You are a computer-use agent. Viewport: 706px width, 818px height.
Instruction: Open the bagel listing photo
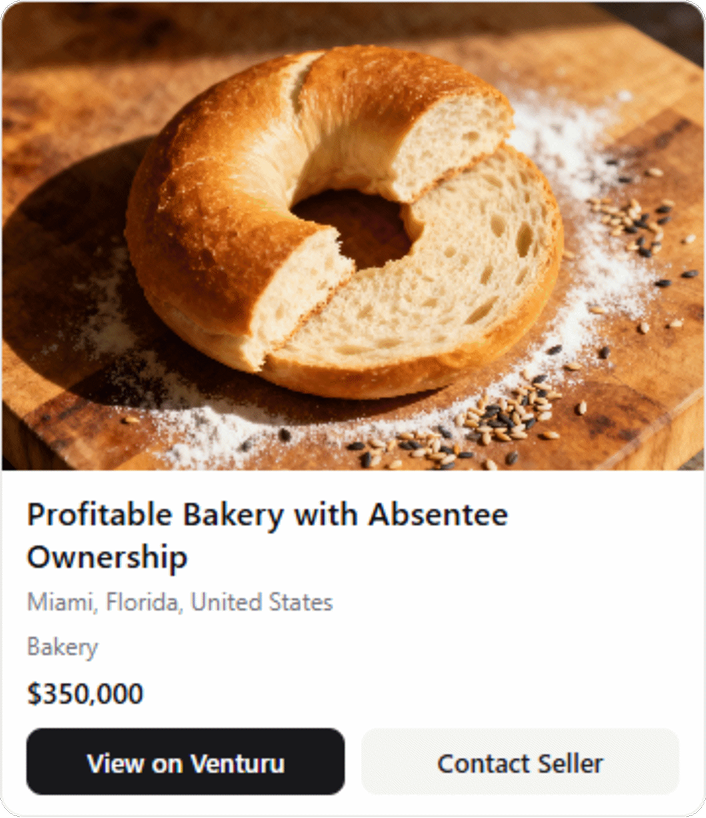pyautogui.click(x=353, y=236)
